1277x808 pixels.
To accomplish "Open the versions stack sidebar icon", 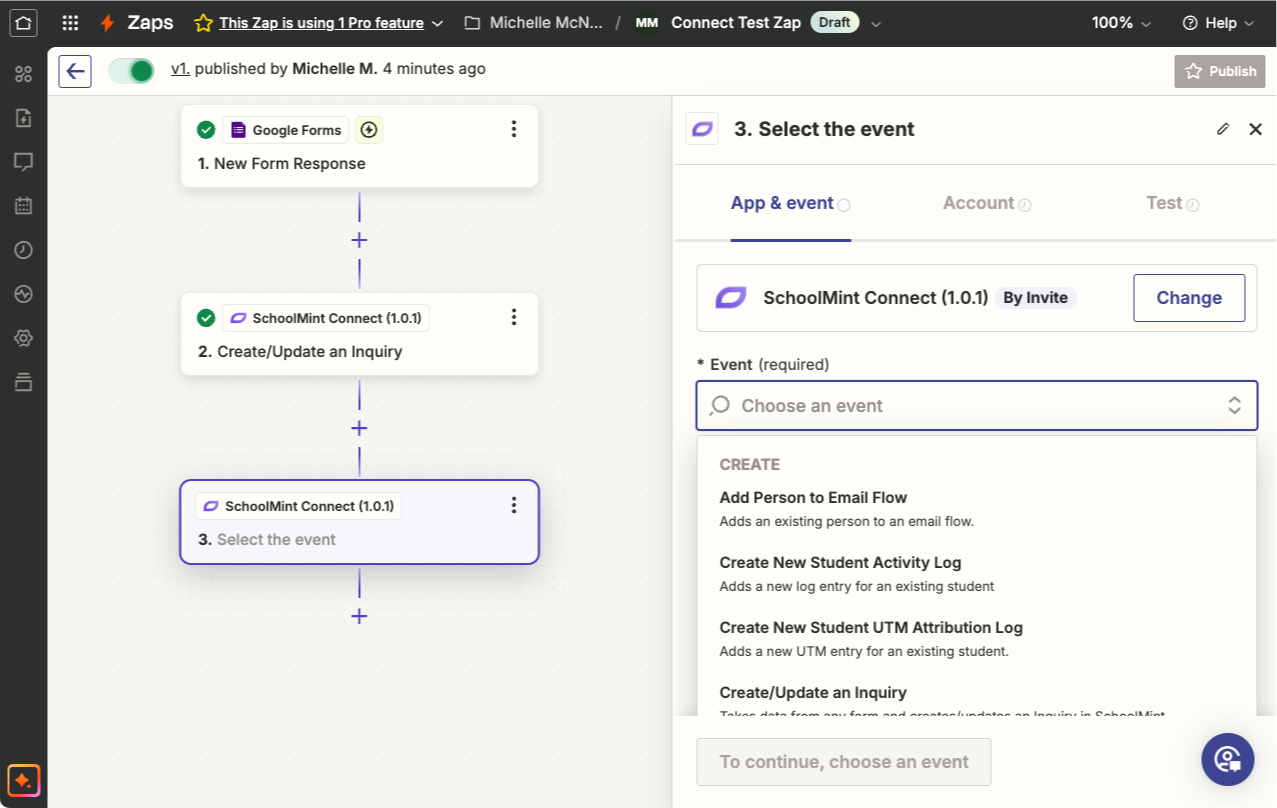I will [23, 382].
